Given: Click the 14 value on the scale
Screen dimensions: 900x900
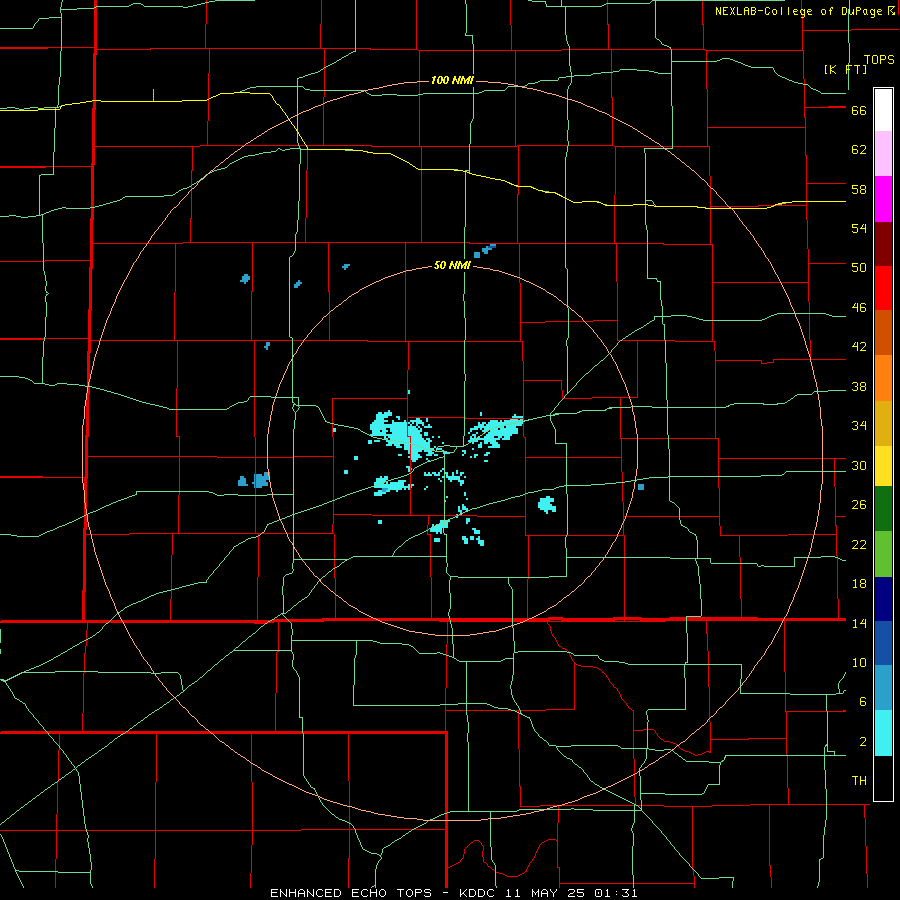Looking at the screenshot, I should point(859,623).
